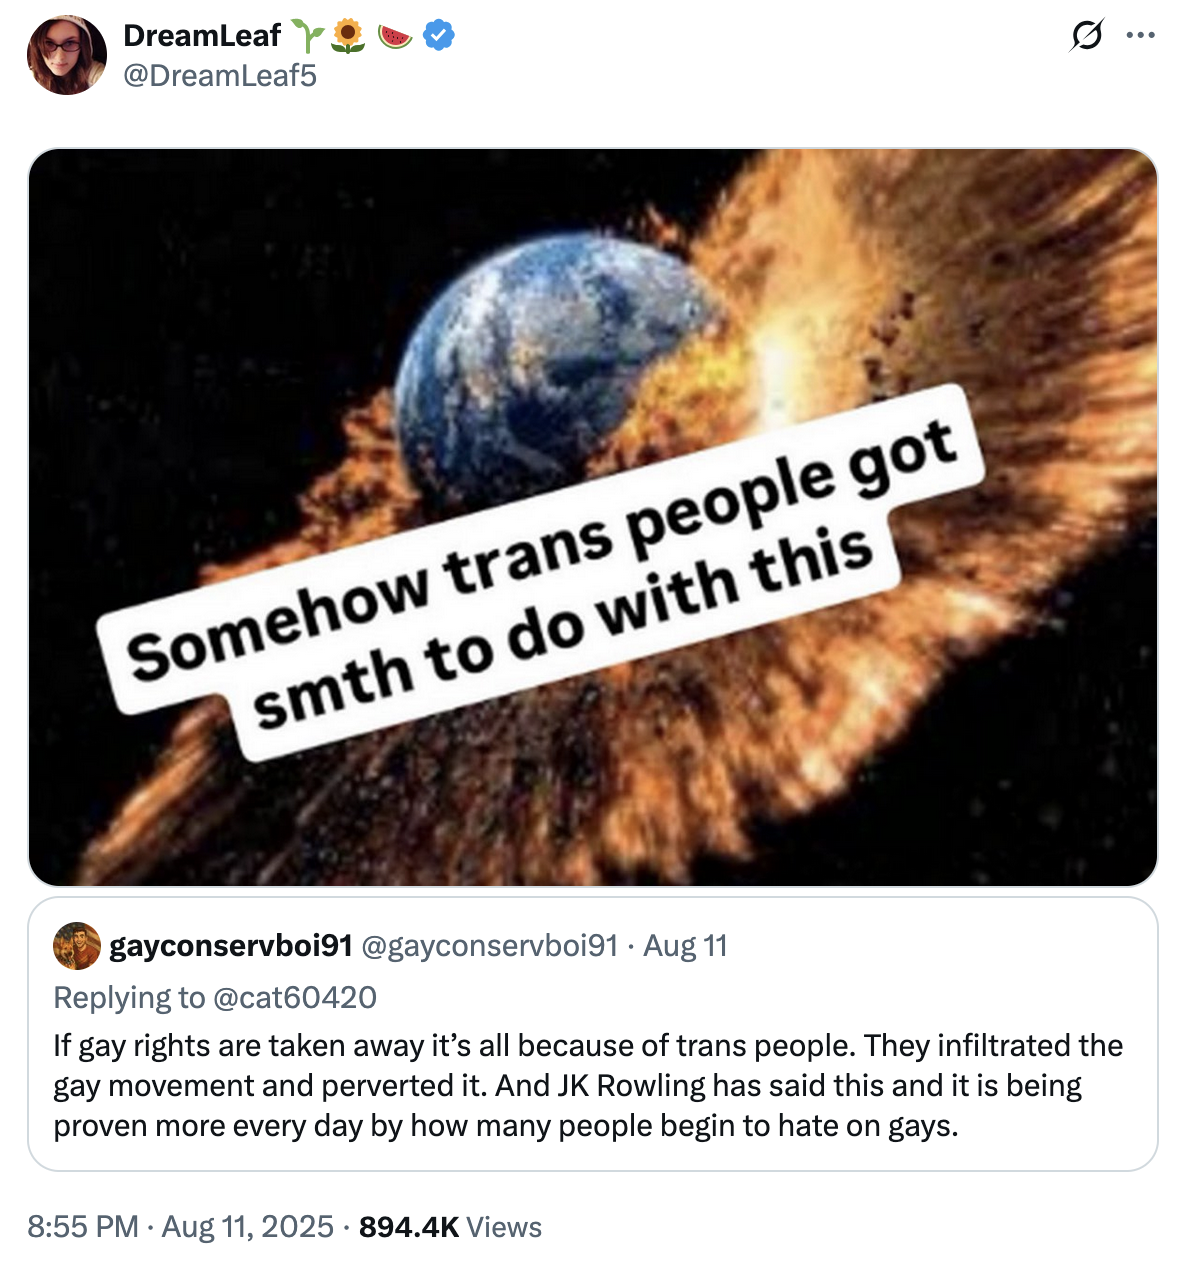Open the three-dot more options menu
The width and height of the screenshot is (1182, 1274).
click(1140, 36)
